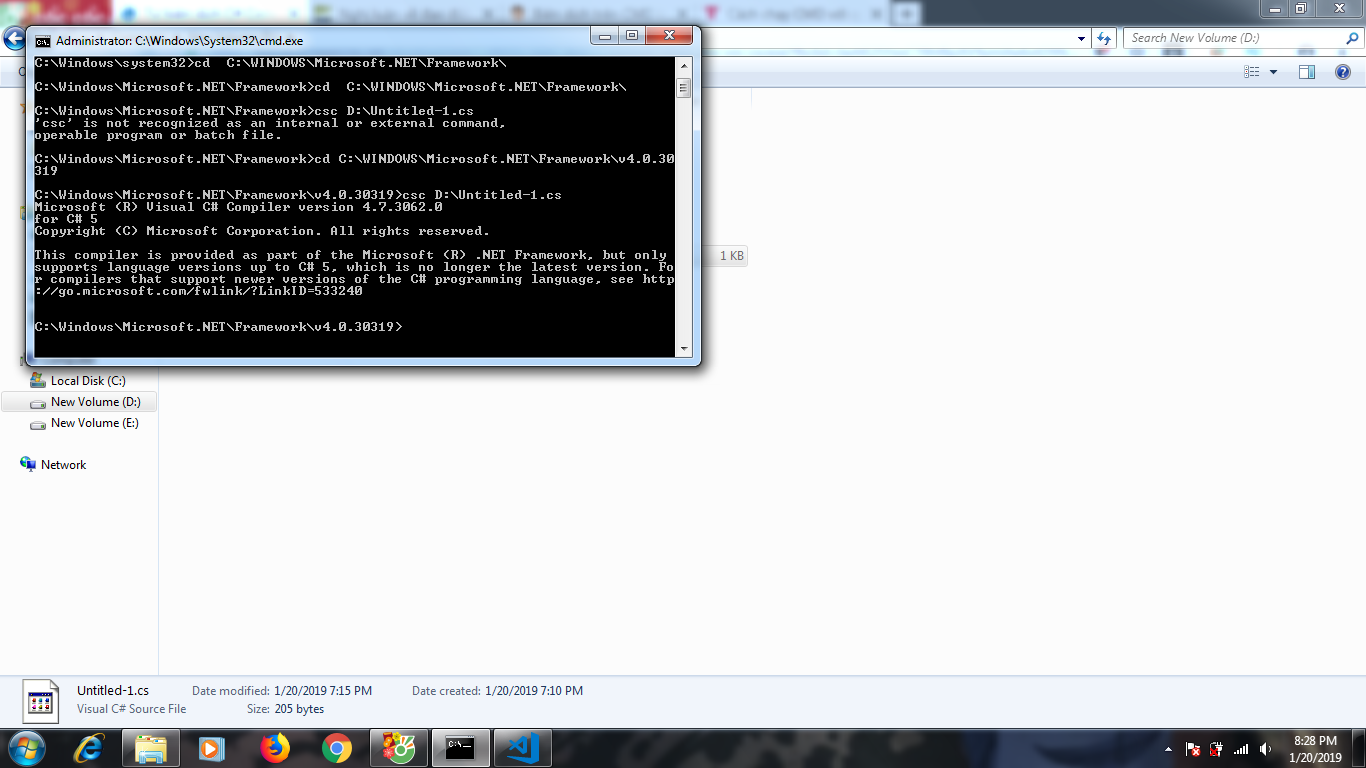Open Network in the navigation pane
The image size is (1366, 768).
click(63, 465)
